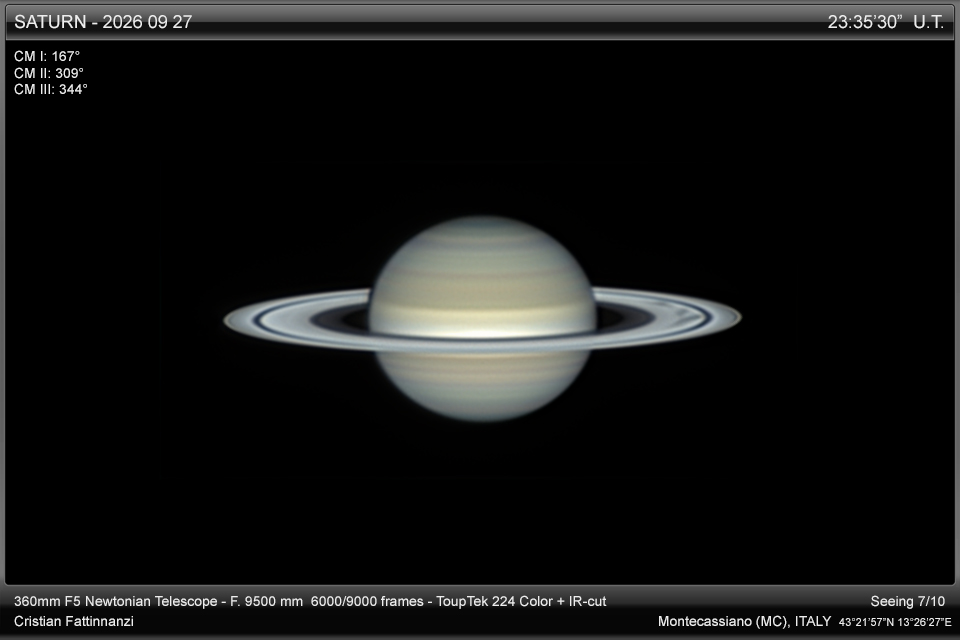The width and height of the screenshot is (960, 640).
Task: Click the Seeing 7/10 rating text
Action: [x=907, y=601]
